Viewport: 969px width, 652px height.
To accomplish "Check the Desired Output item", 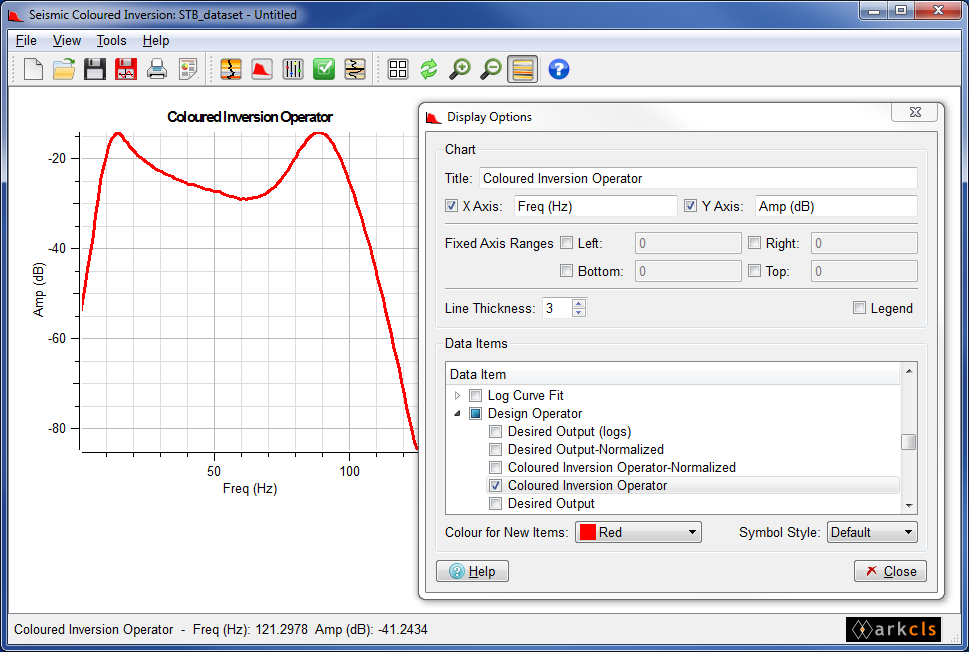I will click(x=496, y=503).
